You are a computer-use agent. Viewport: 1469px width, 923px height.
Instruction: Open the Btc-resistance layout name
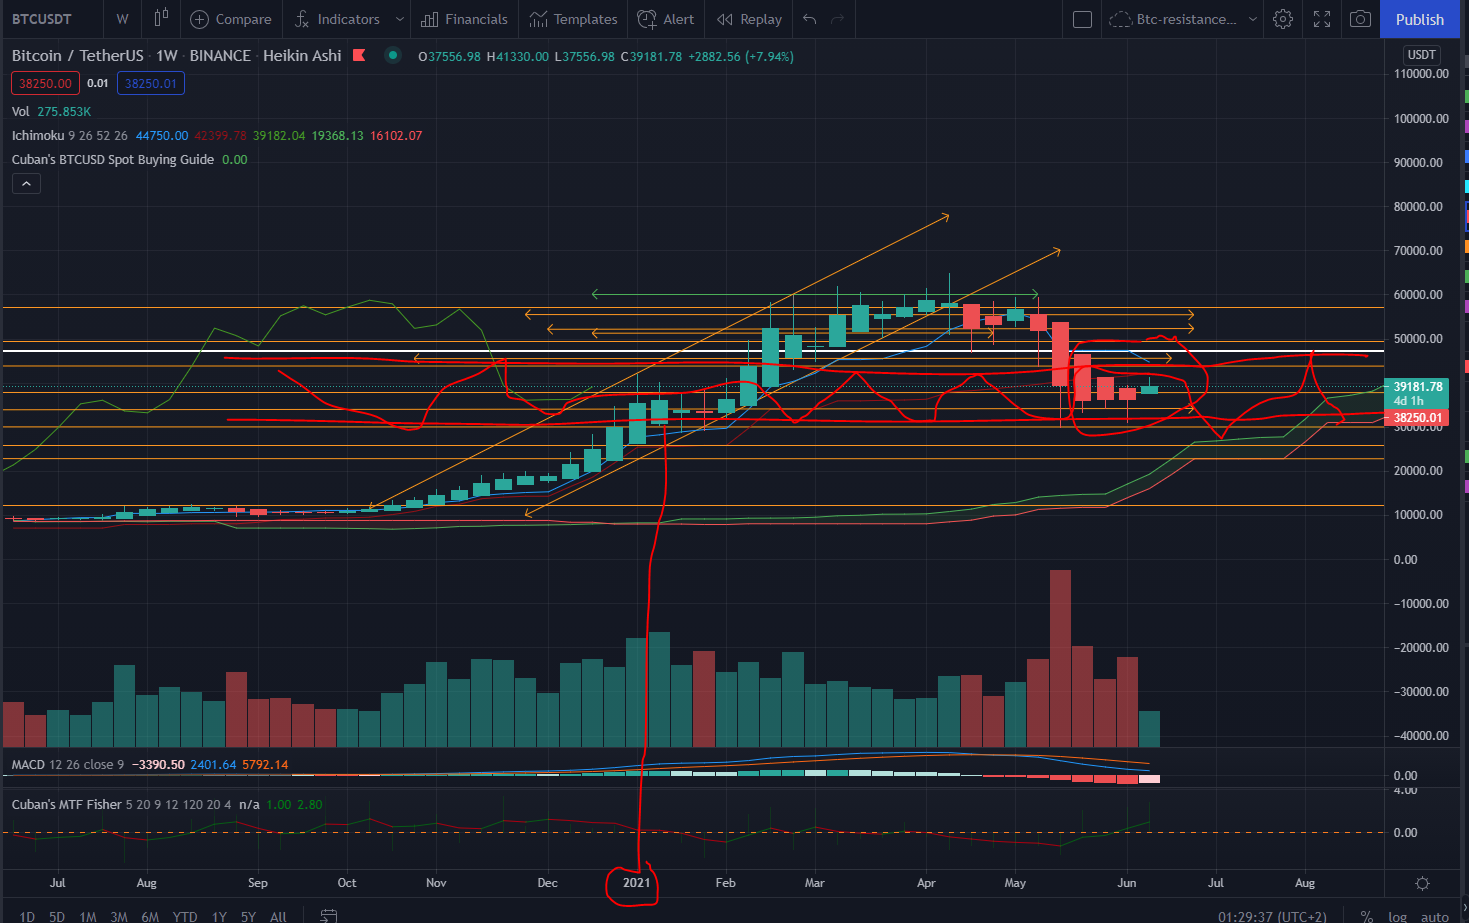pyautogui.click(x=1174, y=19)
